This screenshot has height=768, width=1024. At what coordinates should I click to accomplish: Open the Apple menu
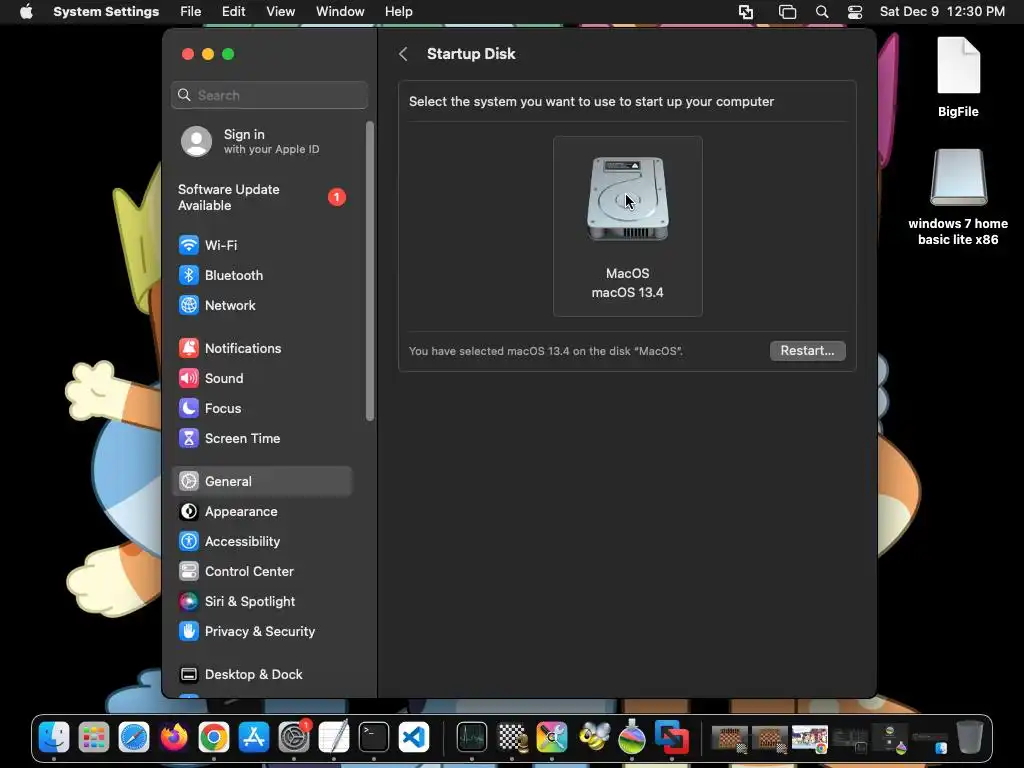tap(26, 12)
